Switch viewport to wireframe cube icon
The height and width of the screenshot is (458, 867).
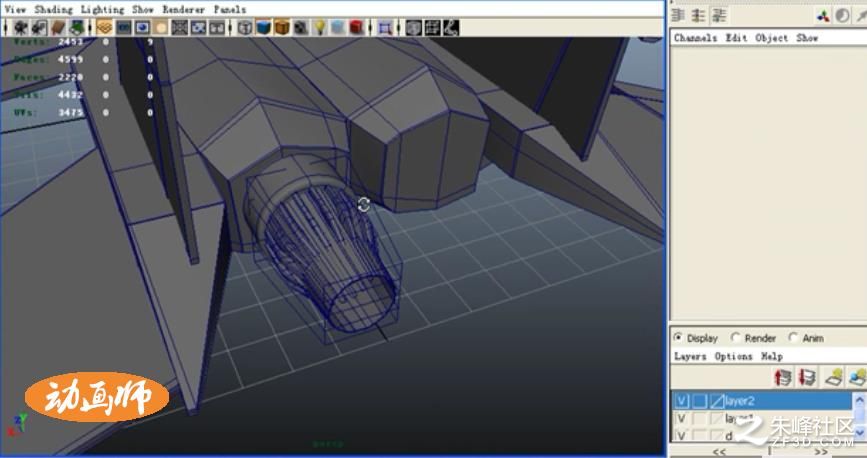tap(244, 27)
